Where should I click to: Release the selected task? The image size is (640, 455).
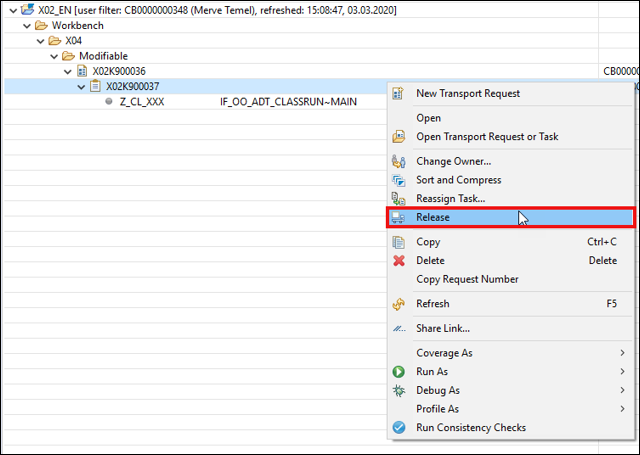511,217
